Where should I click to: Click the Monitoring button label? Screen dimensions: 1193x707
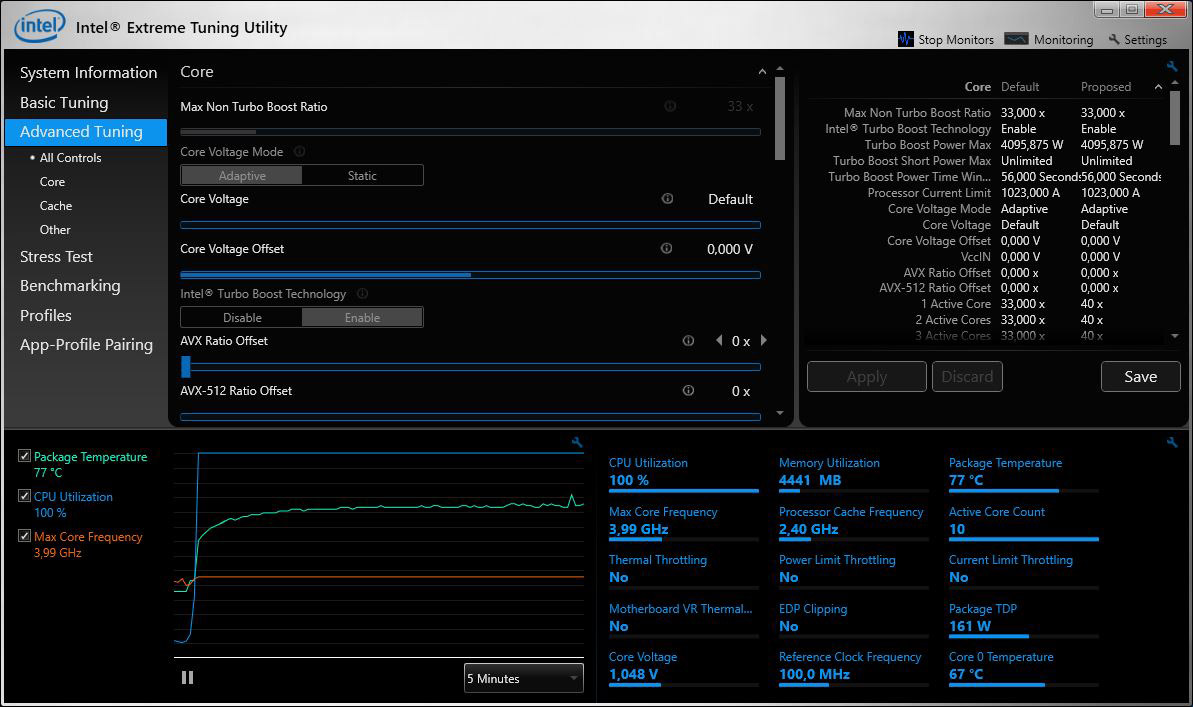(x=1063, y=40)
